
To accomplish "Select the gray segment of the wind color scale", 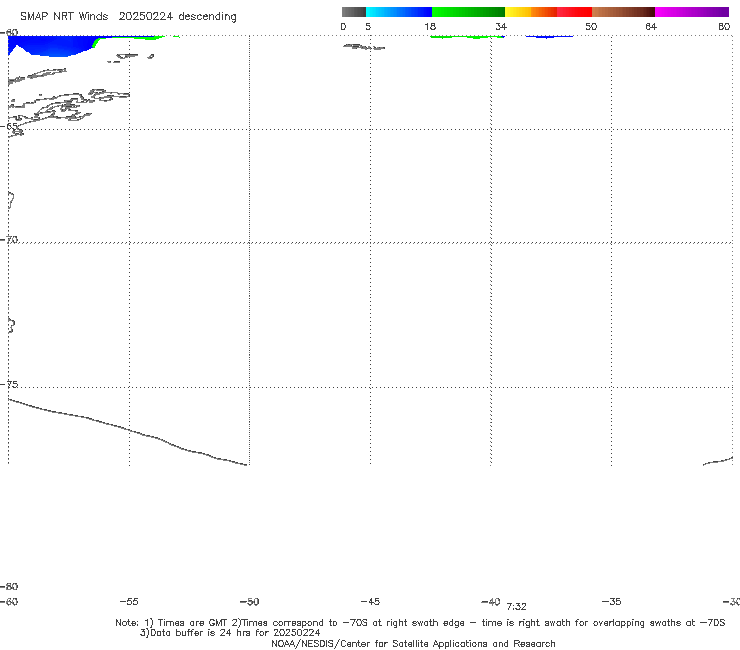I will click(353, 12).
